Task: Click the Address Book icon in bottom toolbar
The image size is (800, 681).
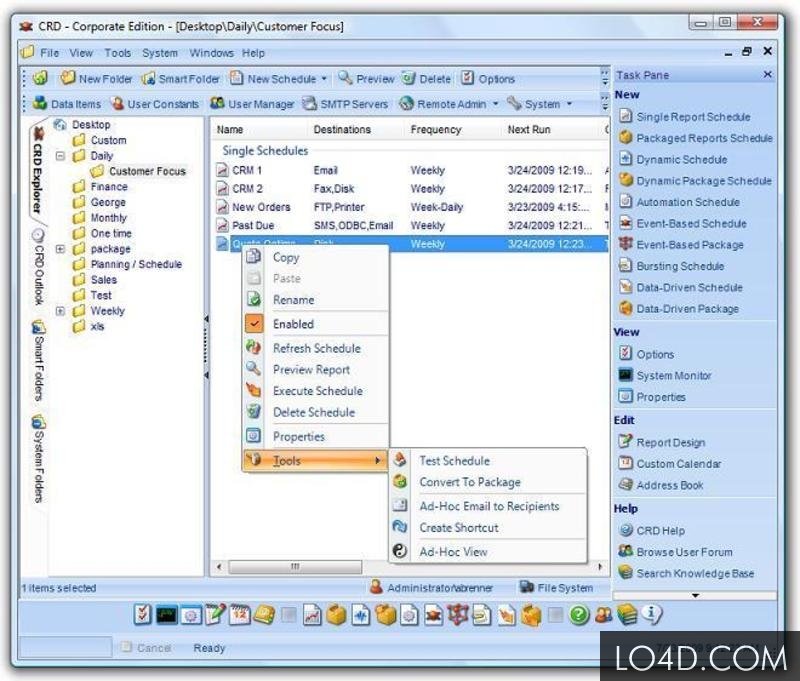Action: pos(264,615)
